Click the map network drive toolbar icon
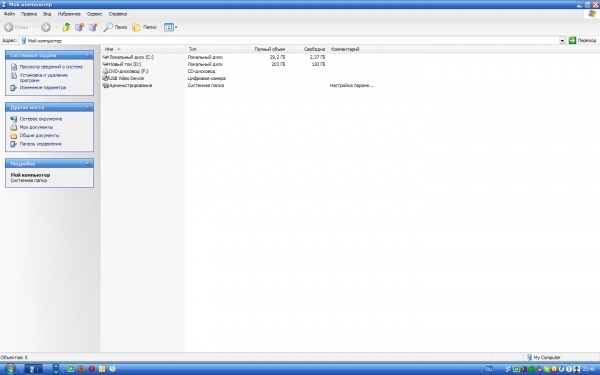The width and height of the screenshot is (600, 375). tap(80, 27)
